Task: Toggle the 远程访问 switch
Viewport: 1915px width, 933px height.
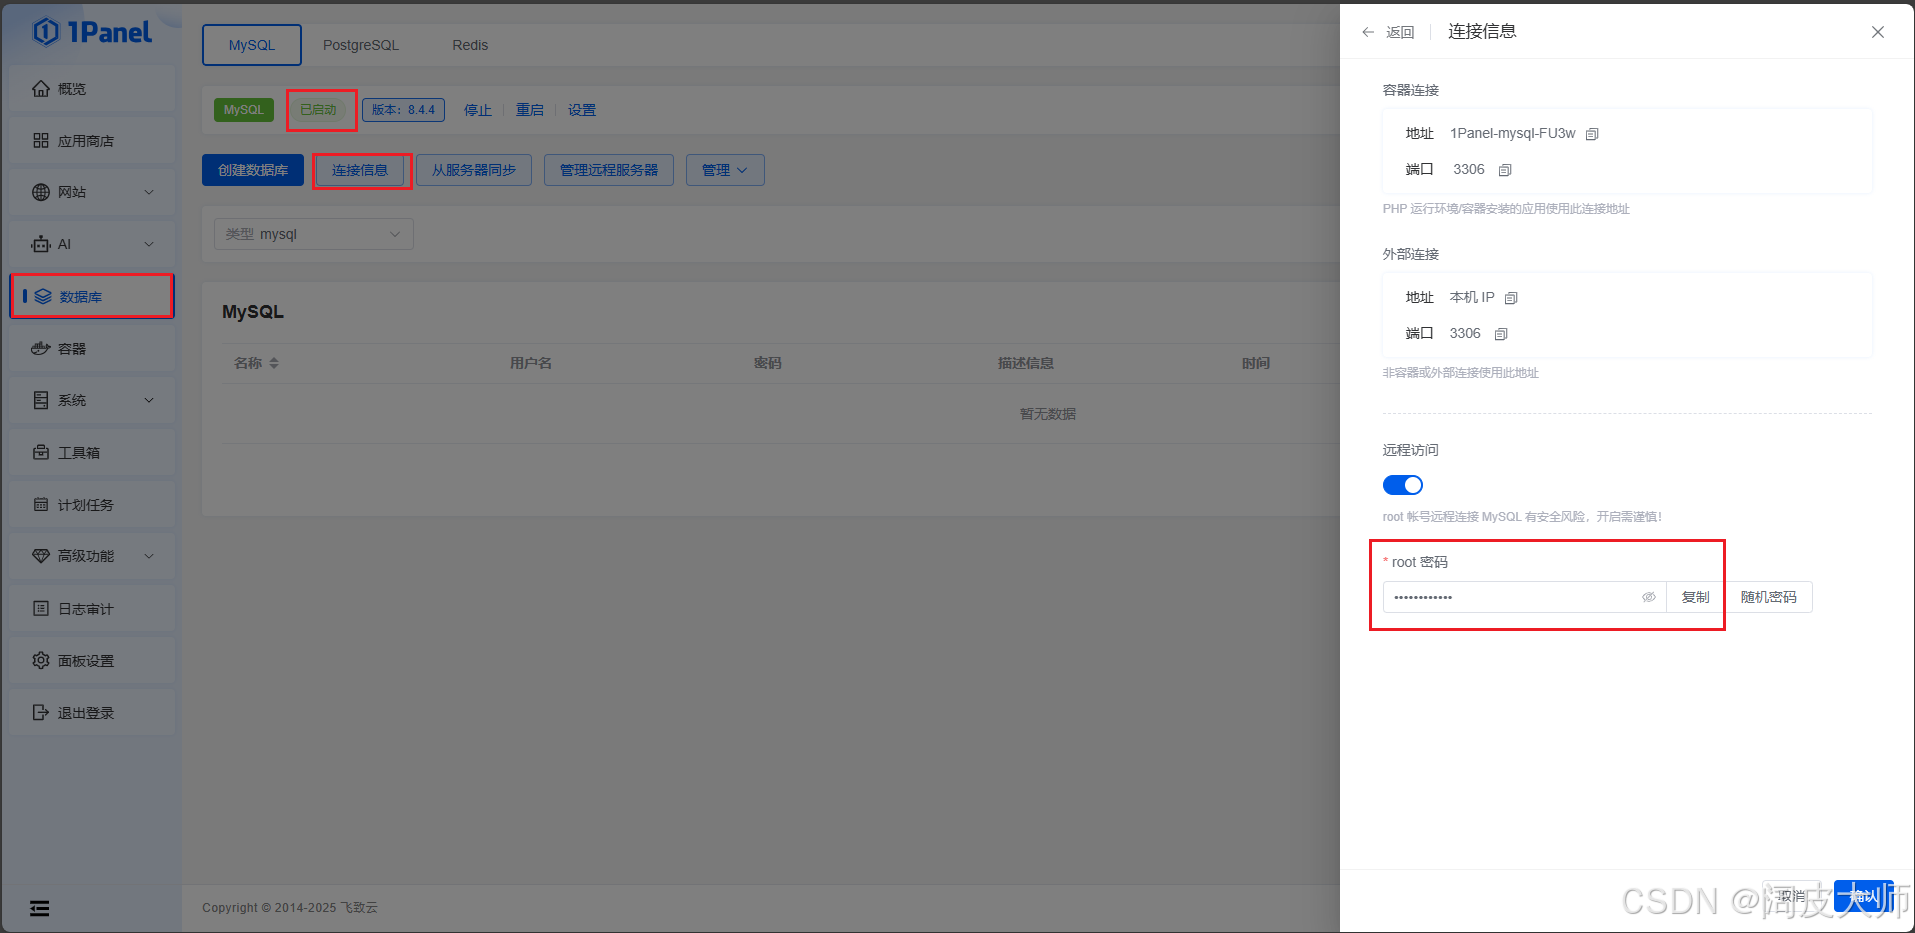Action: tap(1402, 485)
